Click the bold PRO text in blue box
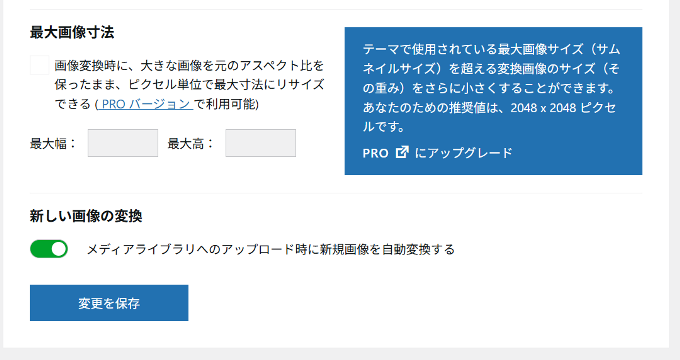The height and width of the screenshot is (360, 680). tap(376, 153)
